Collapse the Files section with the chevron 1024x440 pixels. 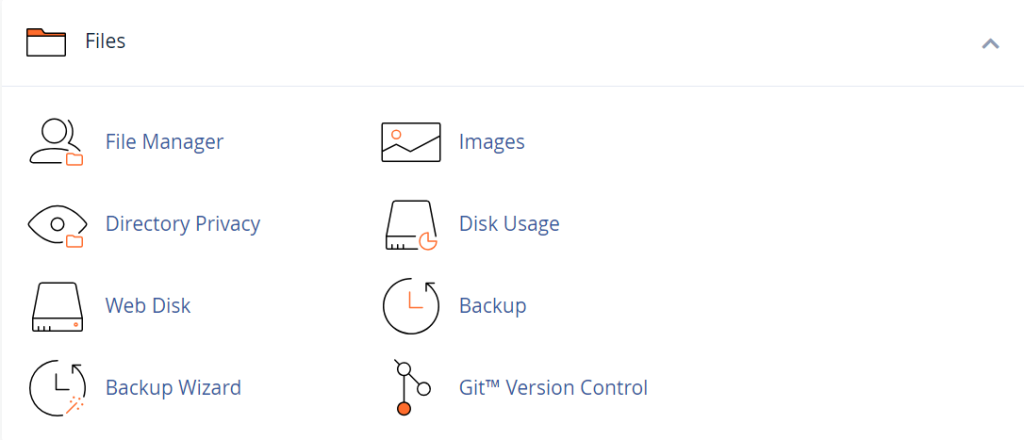(990, 43)
